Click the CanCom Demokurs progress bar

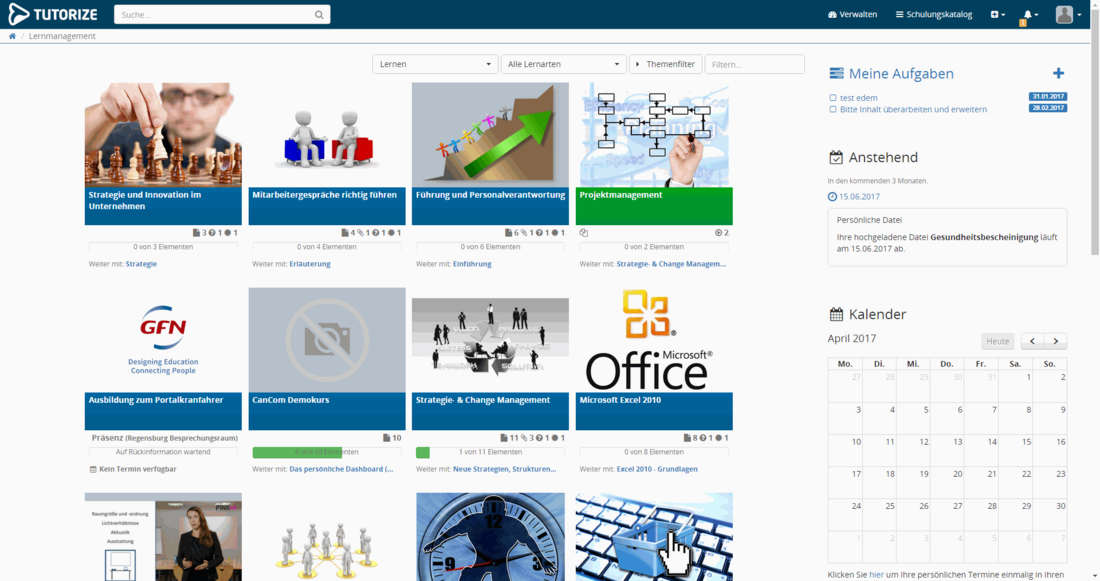(327, 453)
